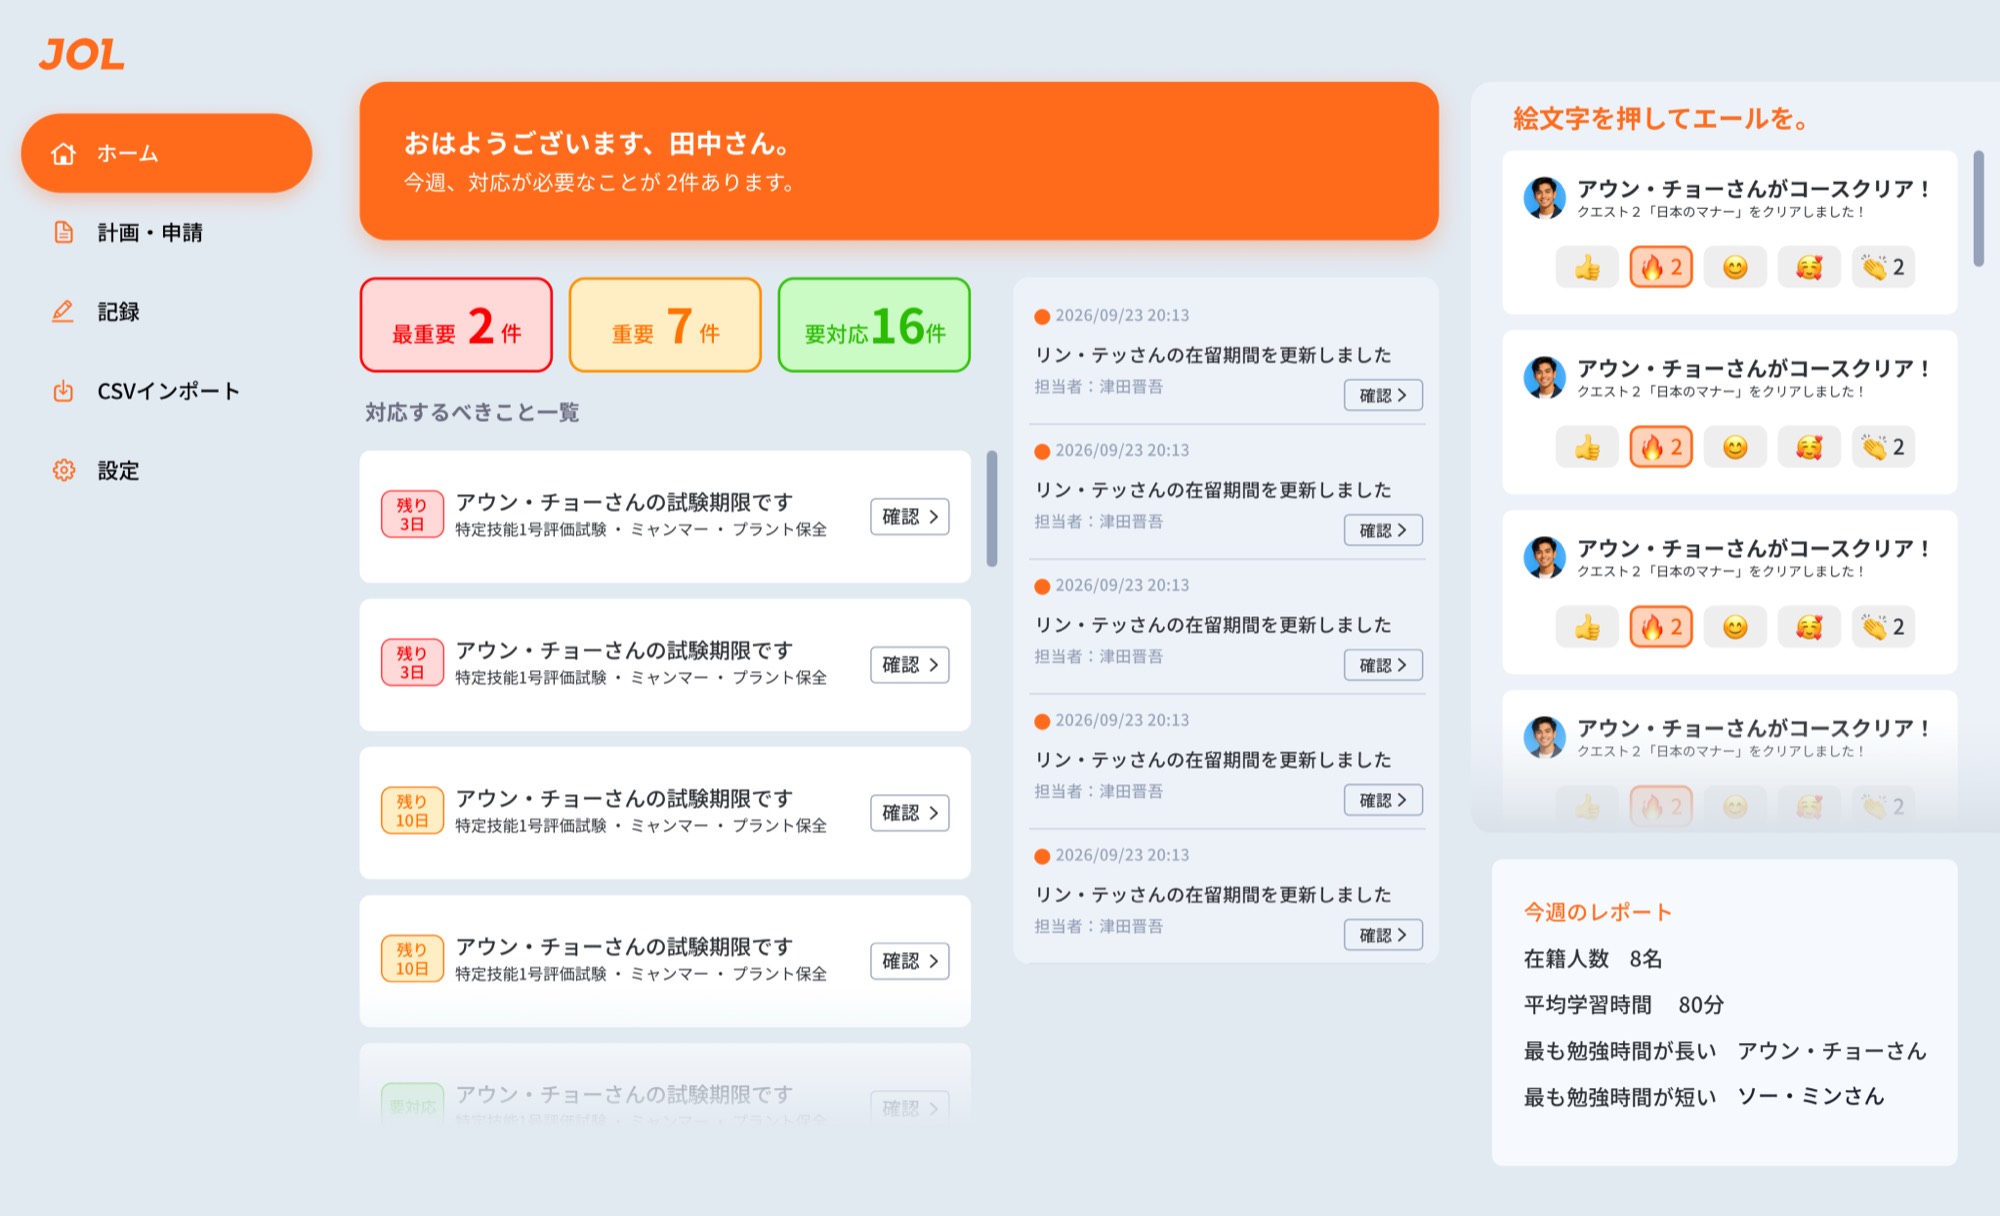Screen dimensions: 2000x1216
Task: Filter by 最重要 2件 card
Action: 456,325
